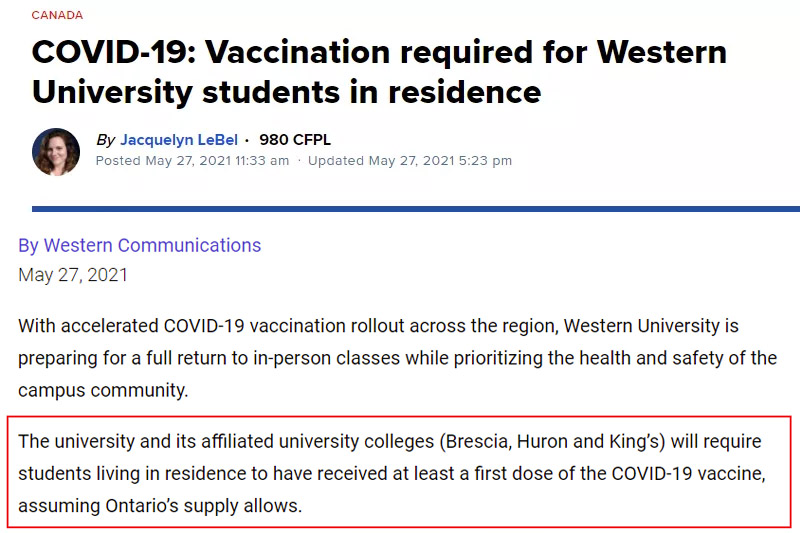This screenshot has height=533, width=800.
Task: Click the red-outlined paragraph about residence students
Action: (x=399, y=472)
